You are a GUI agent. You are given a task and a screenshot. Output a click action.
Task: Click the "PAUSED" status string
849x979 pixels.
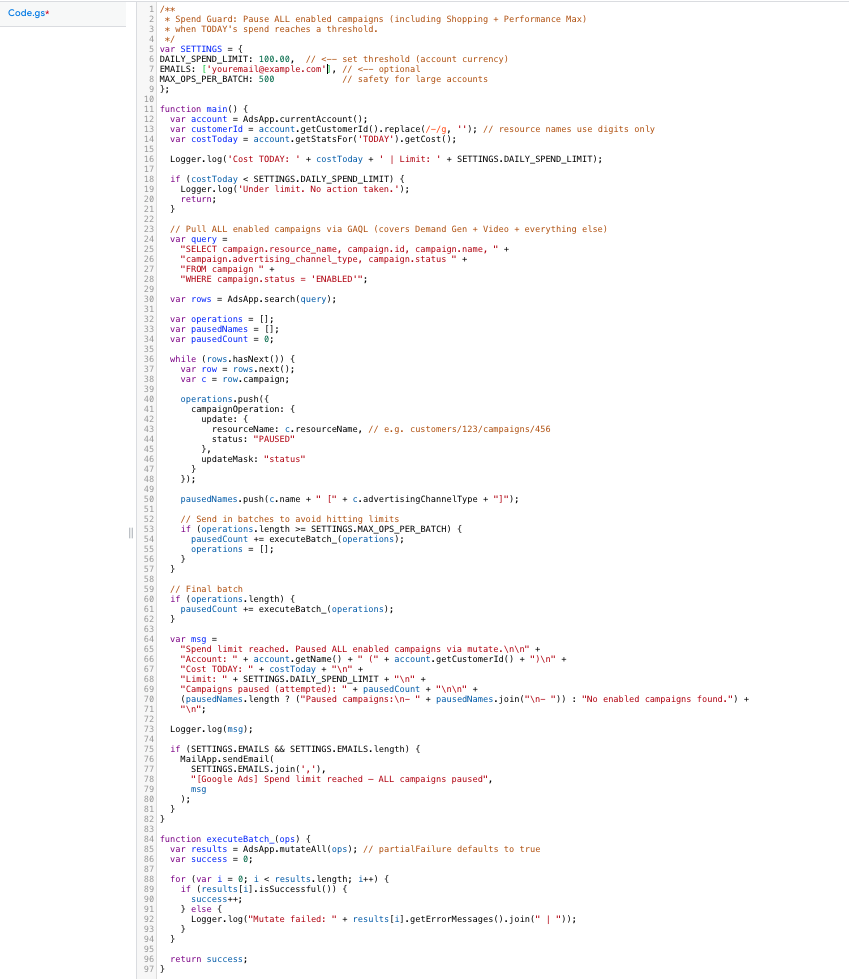[x=273, y=438]
